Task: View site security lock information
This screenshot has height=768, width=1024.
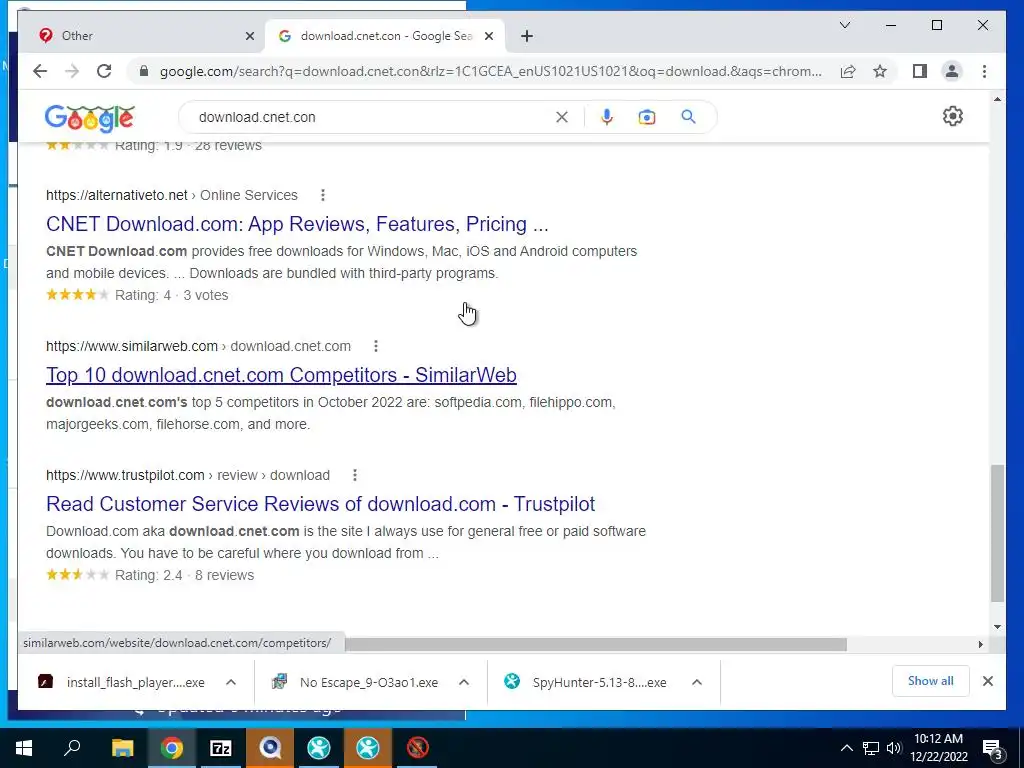Action: pos(144,71)
